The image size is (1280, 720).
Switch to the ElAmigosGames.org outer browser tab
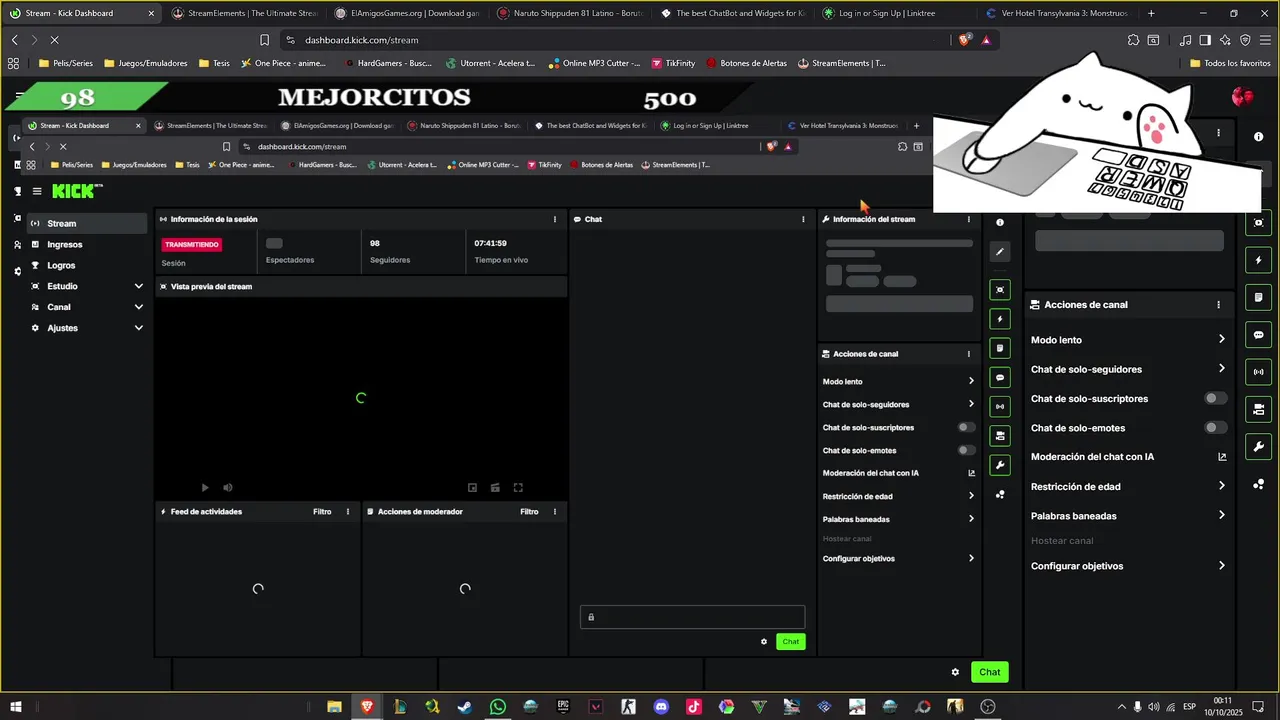pos(408,13)
